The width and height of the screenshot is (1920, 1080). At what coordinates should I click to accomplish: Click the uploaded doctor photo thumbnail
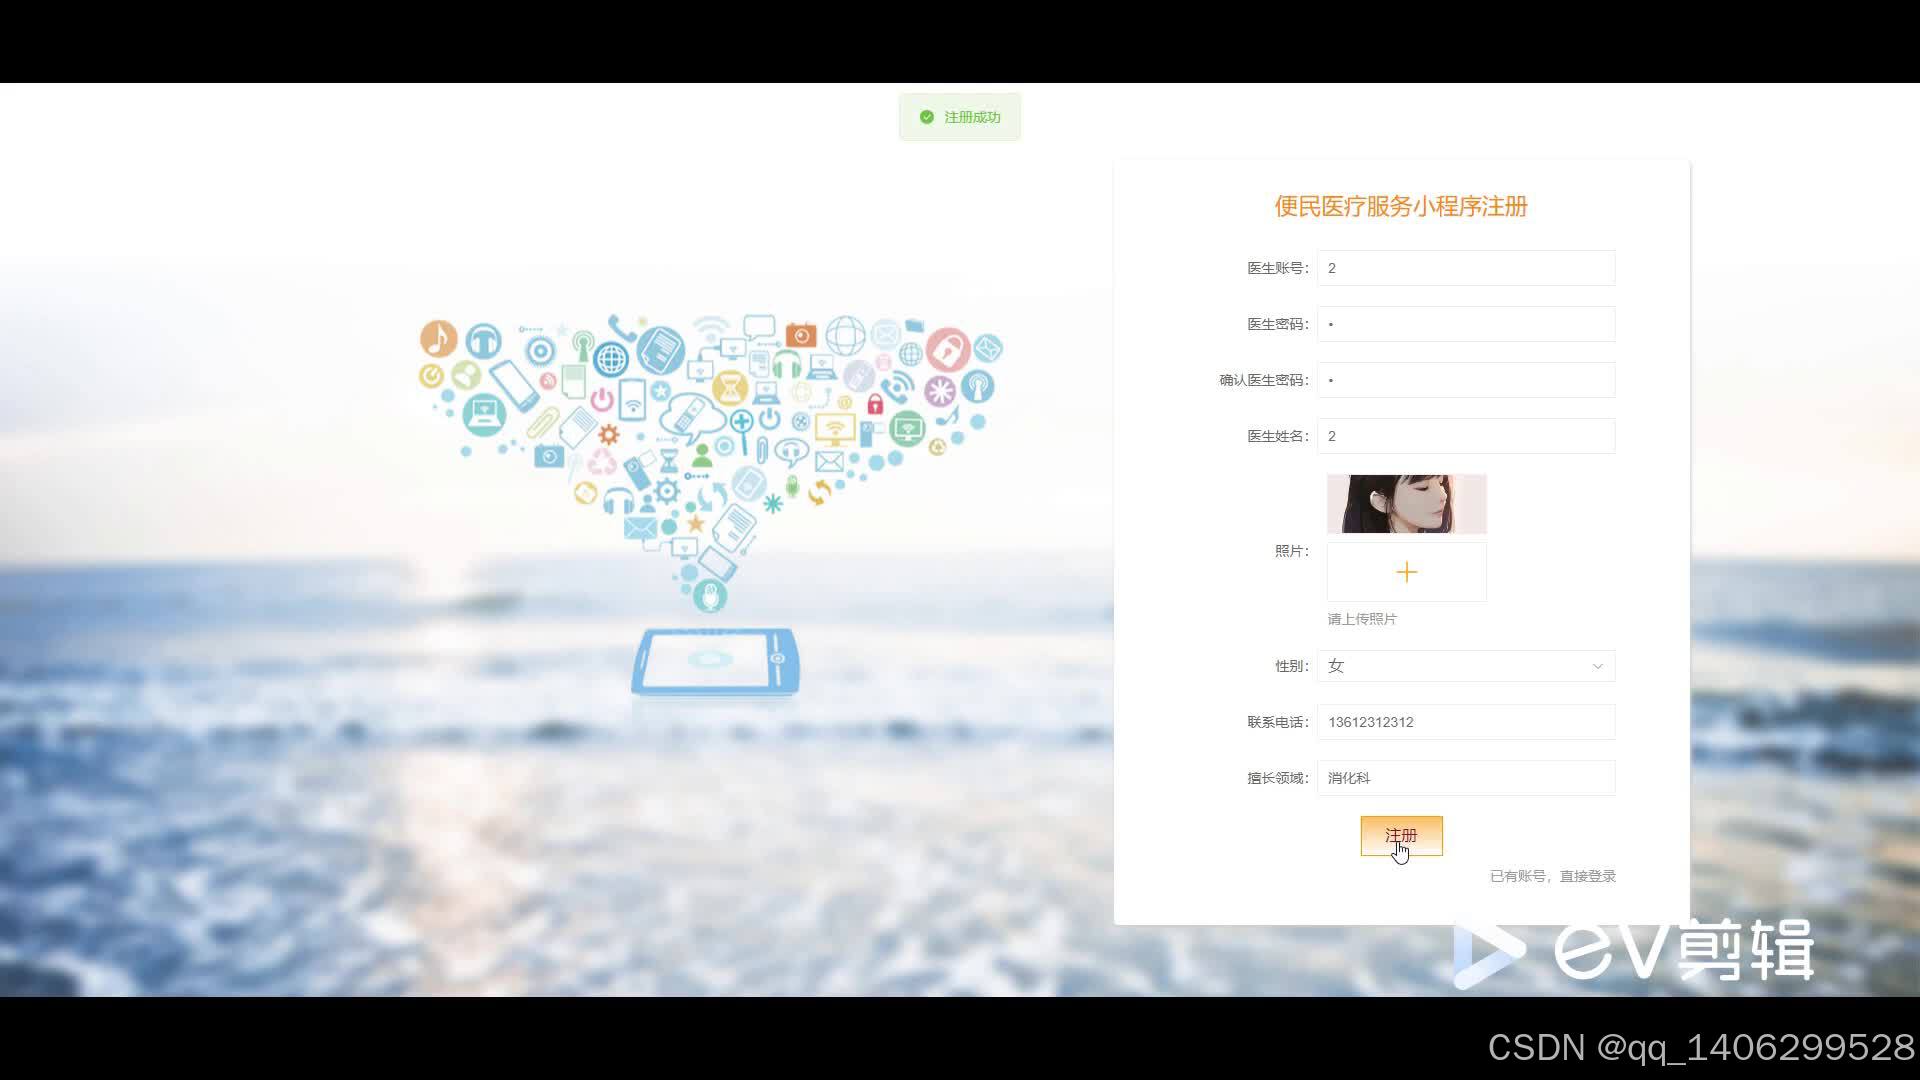1406,504
